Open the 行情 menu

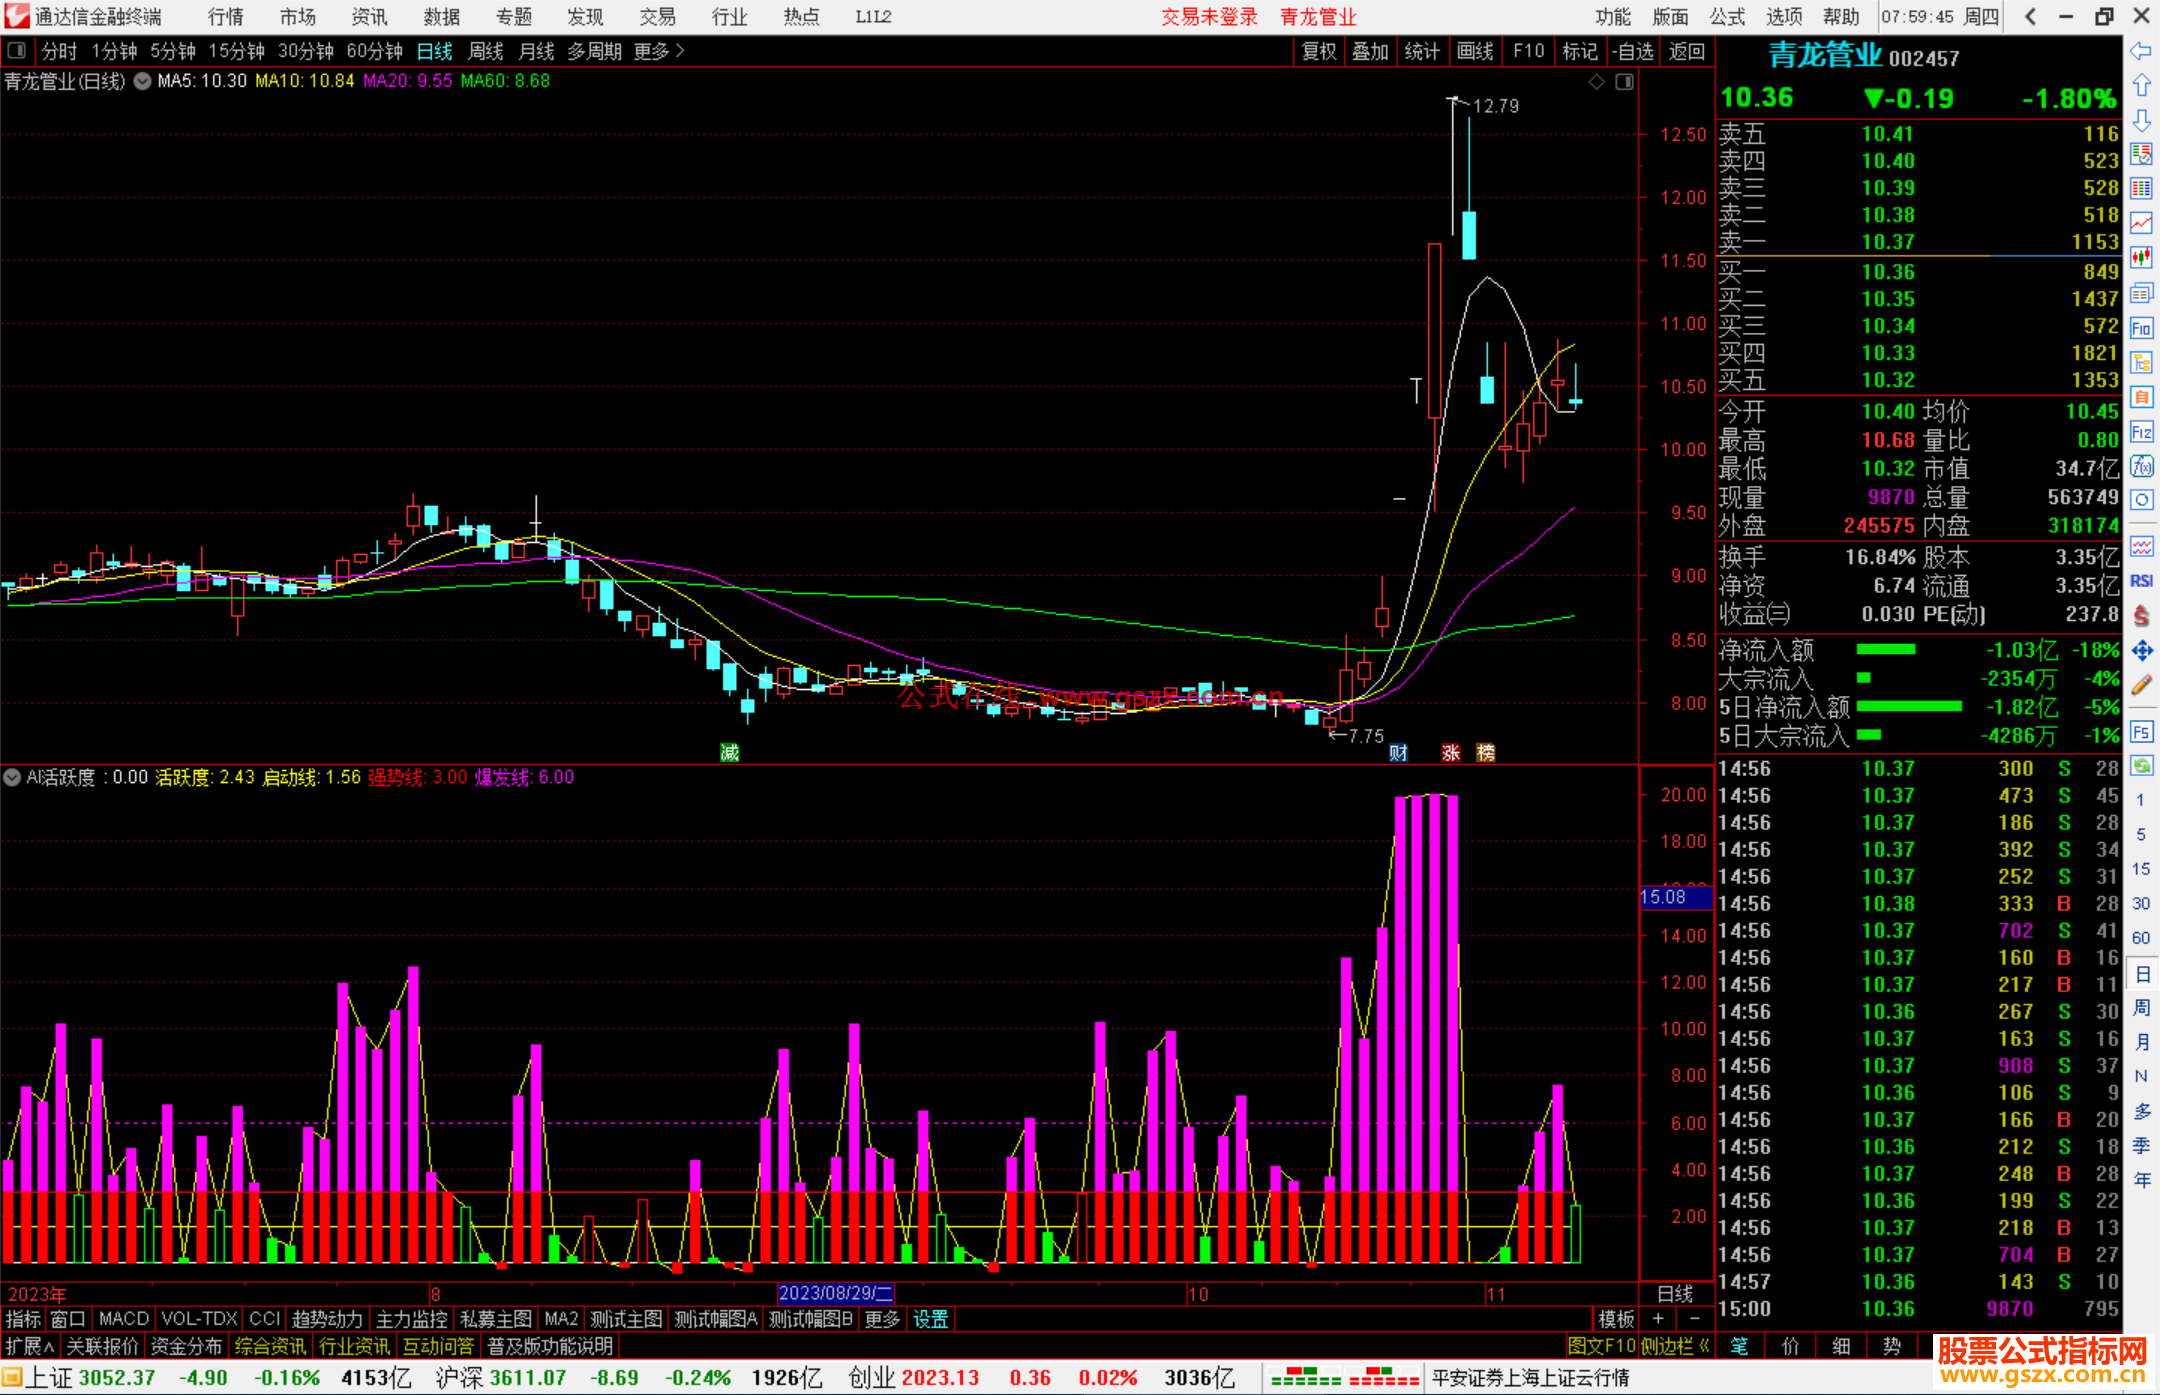225,17
